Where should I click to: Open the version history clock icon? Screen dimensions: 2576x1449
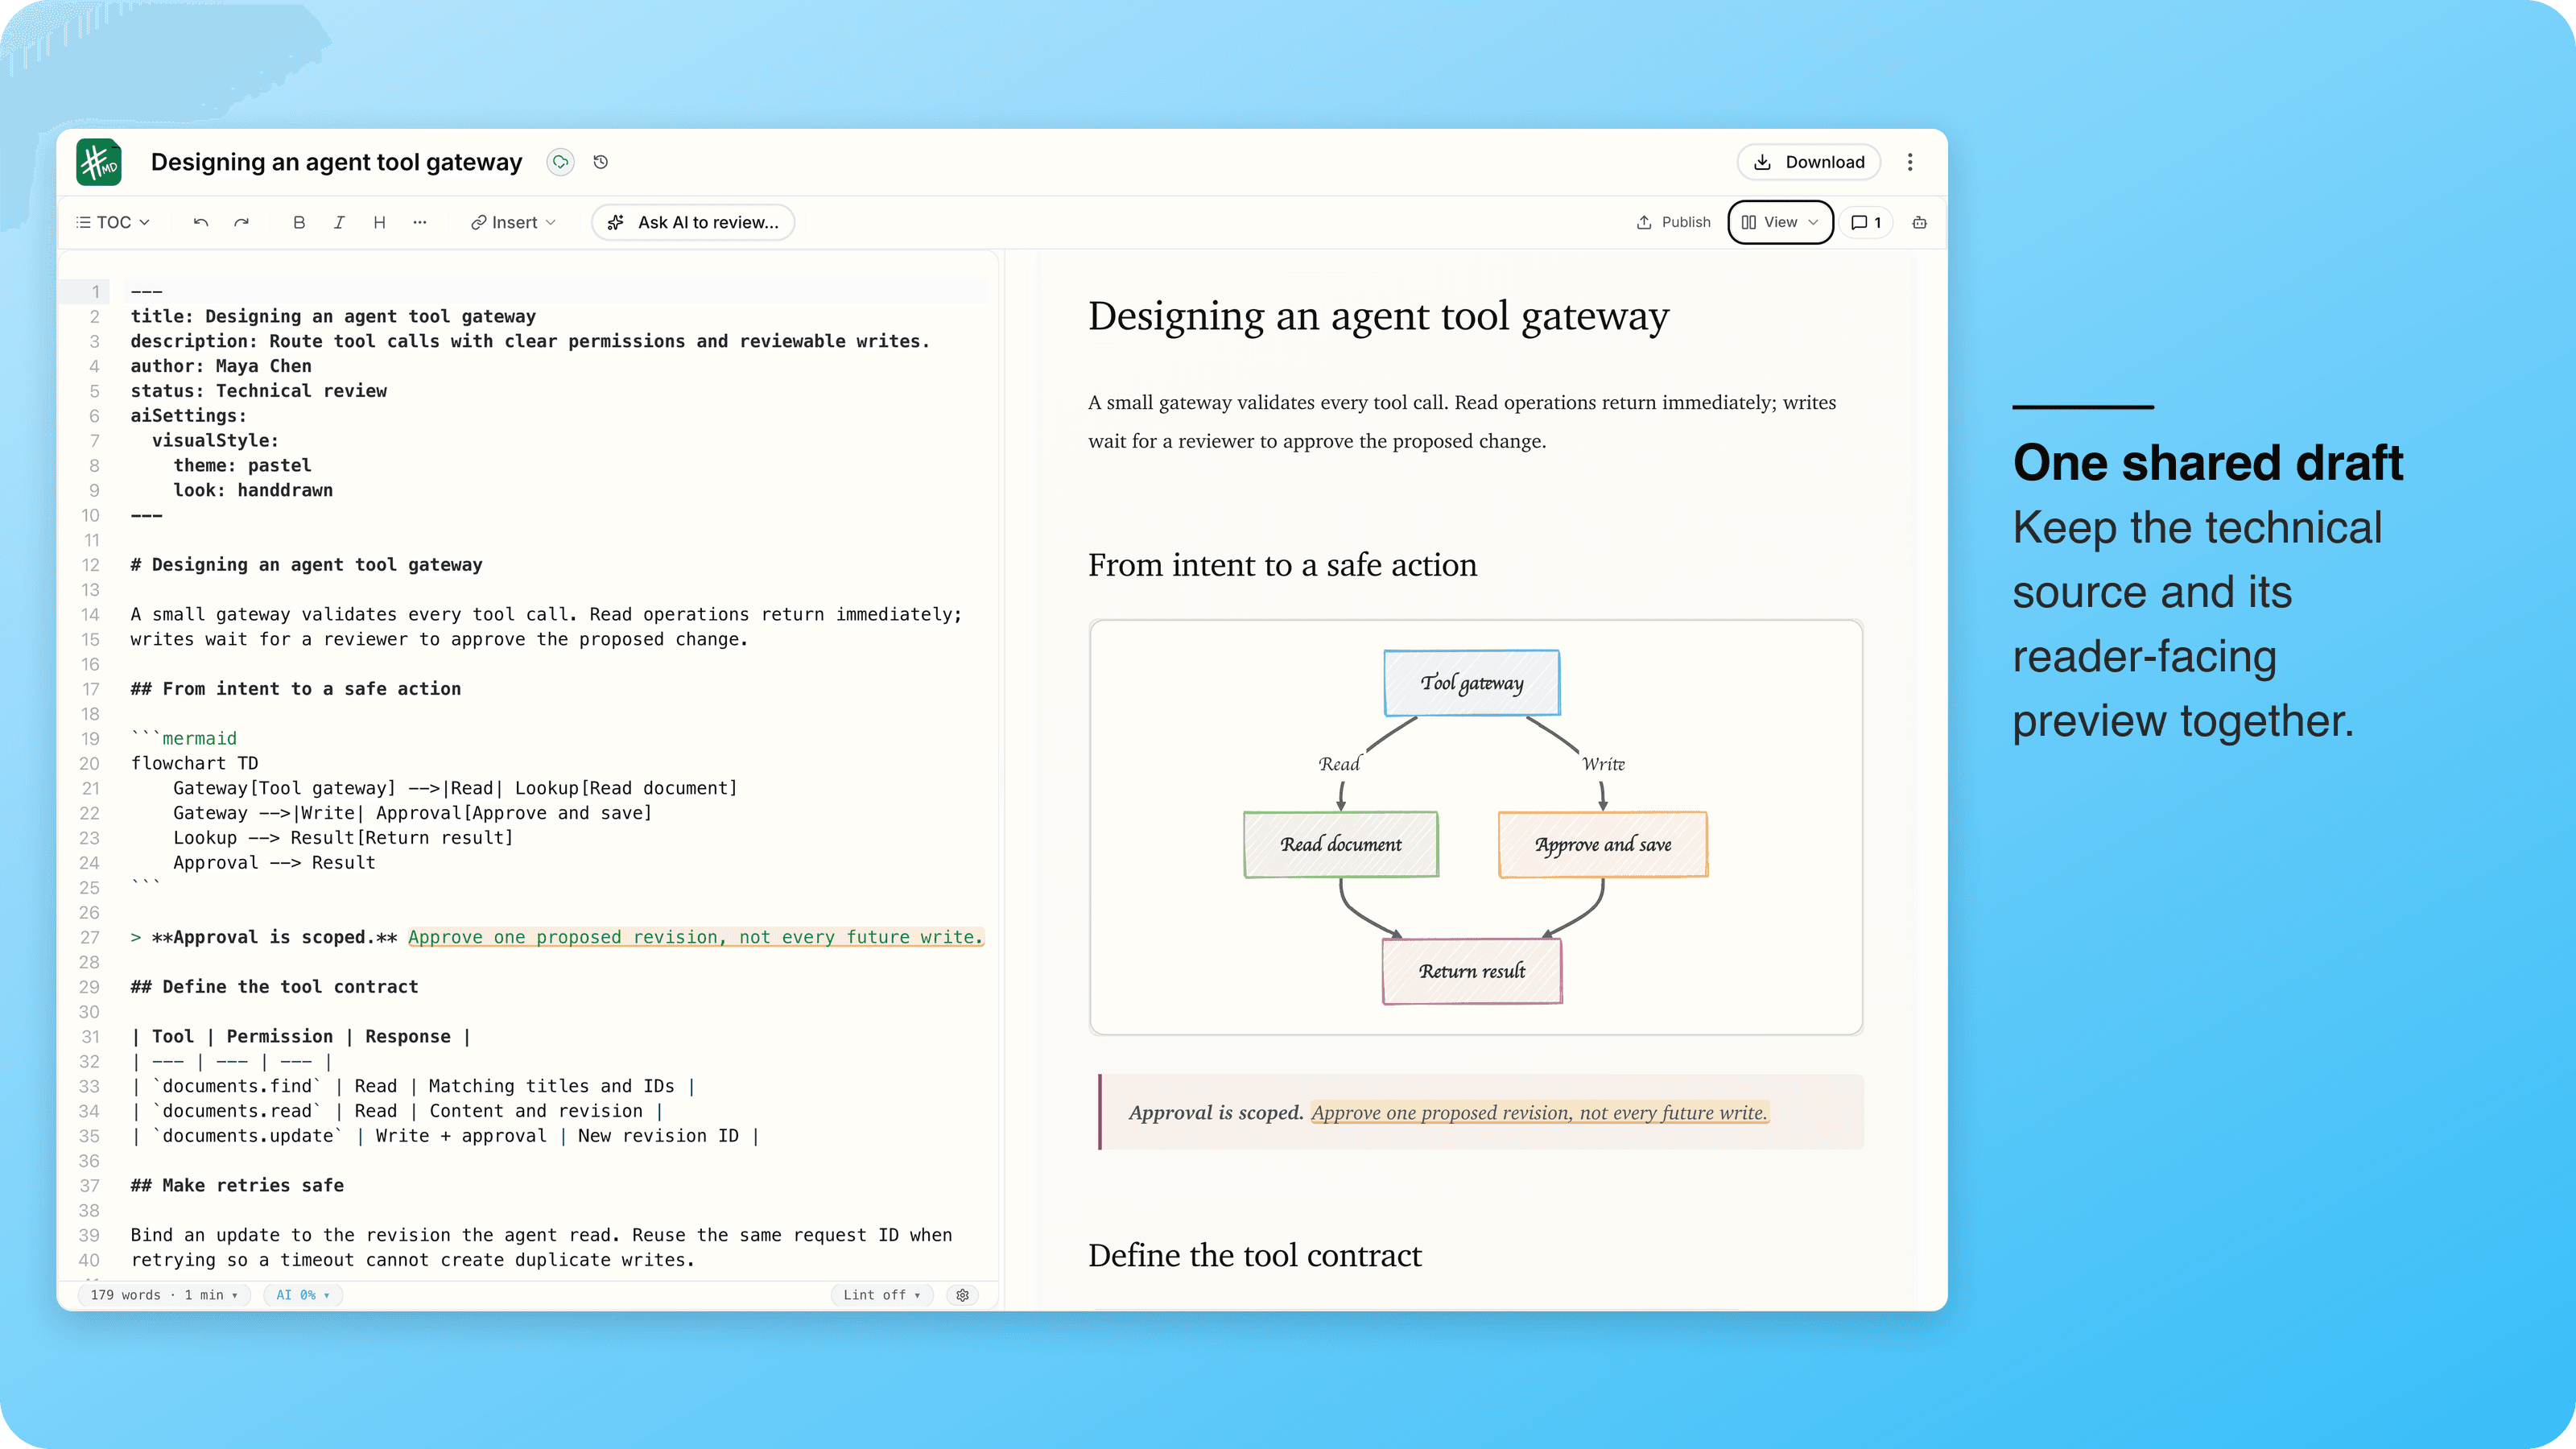[x=601, y=162]
